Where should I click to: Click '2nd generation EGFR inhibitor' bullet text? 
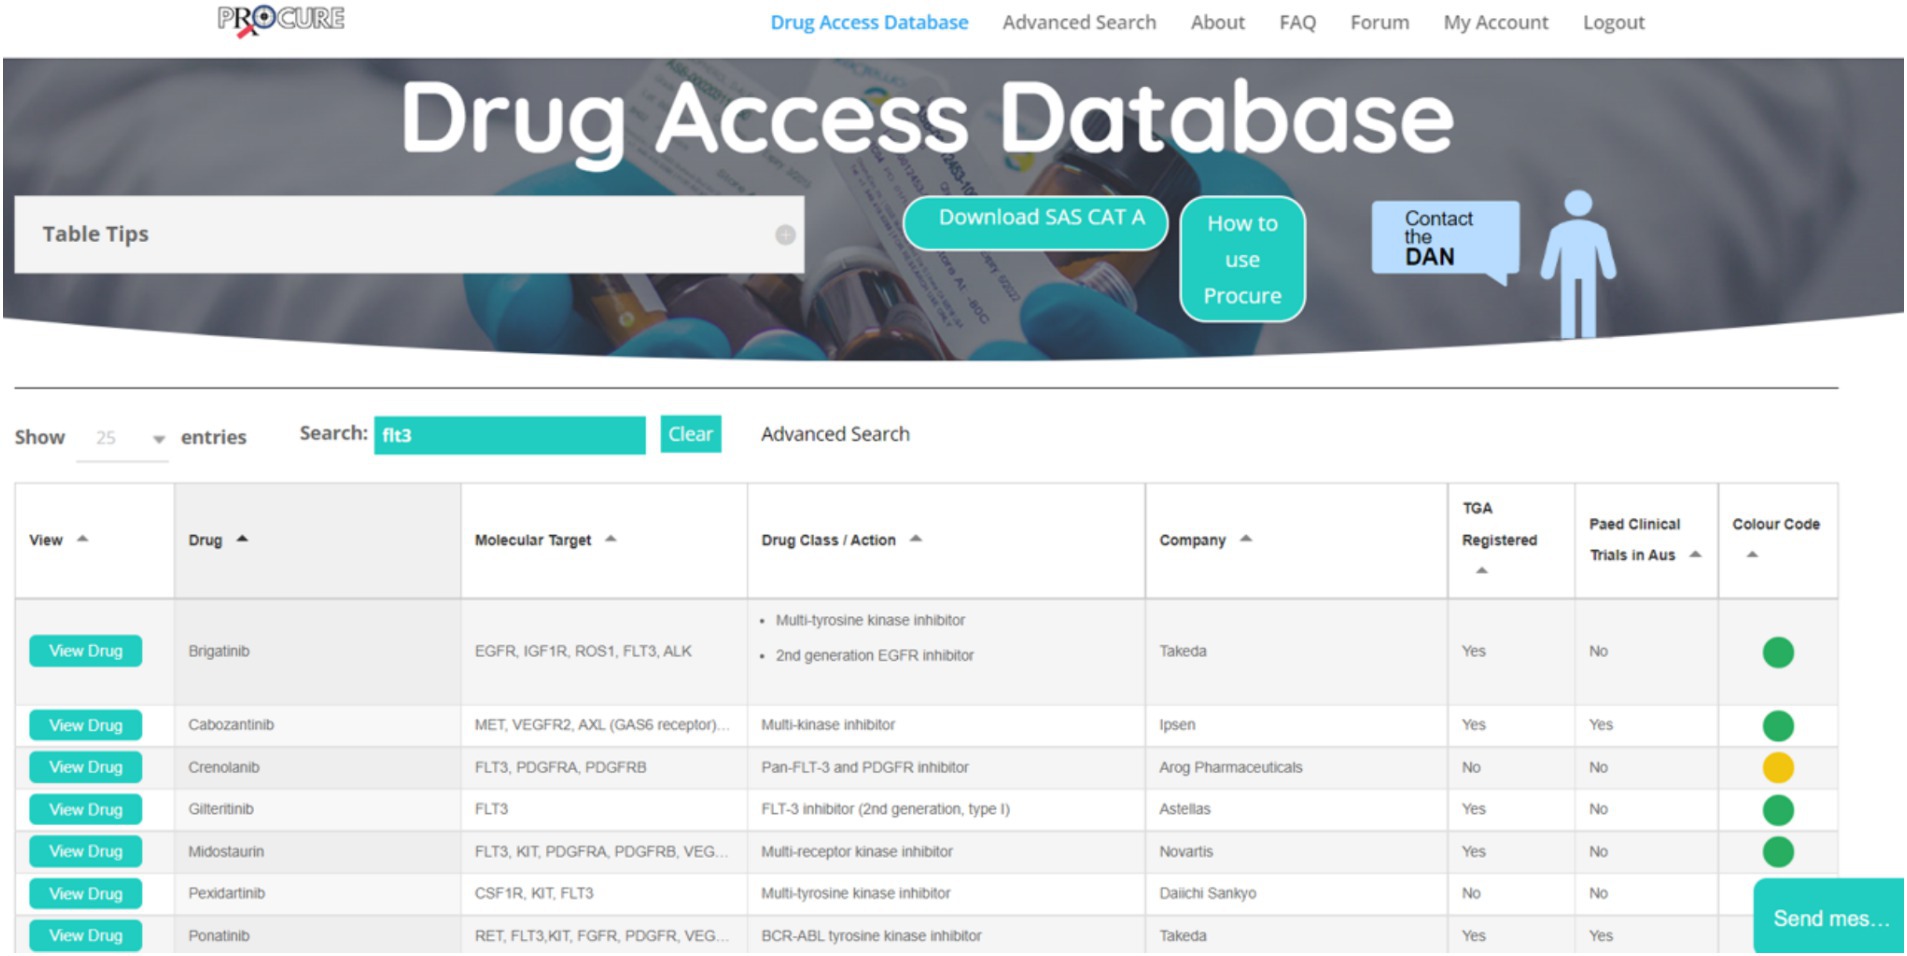pyautogui.click(x=875, y=655)
